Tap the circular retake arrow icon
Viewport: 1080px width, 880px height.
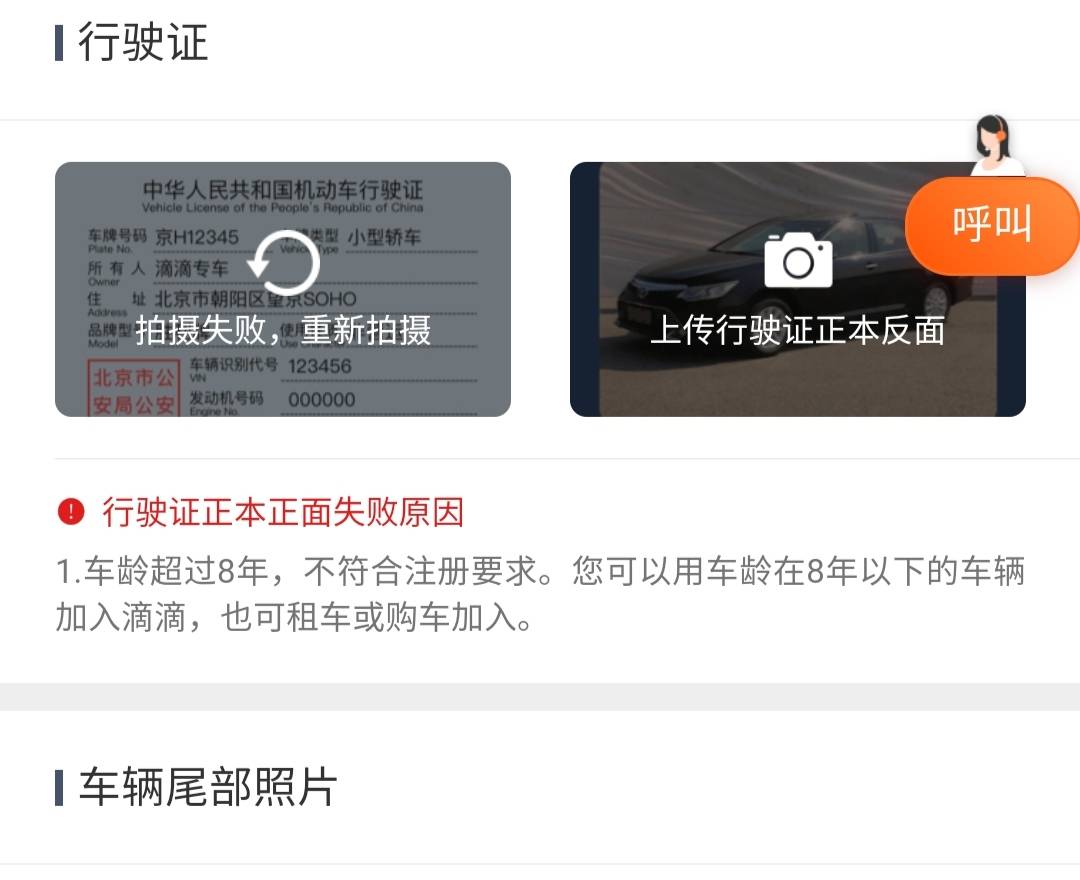[283, 264]
